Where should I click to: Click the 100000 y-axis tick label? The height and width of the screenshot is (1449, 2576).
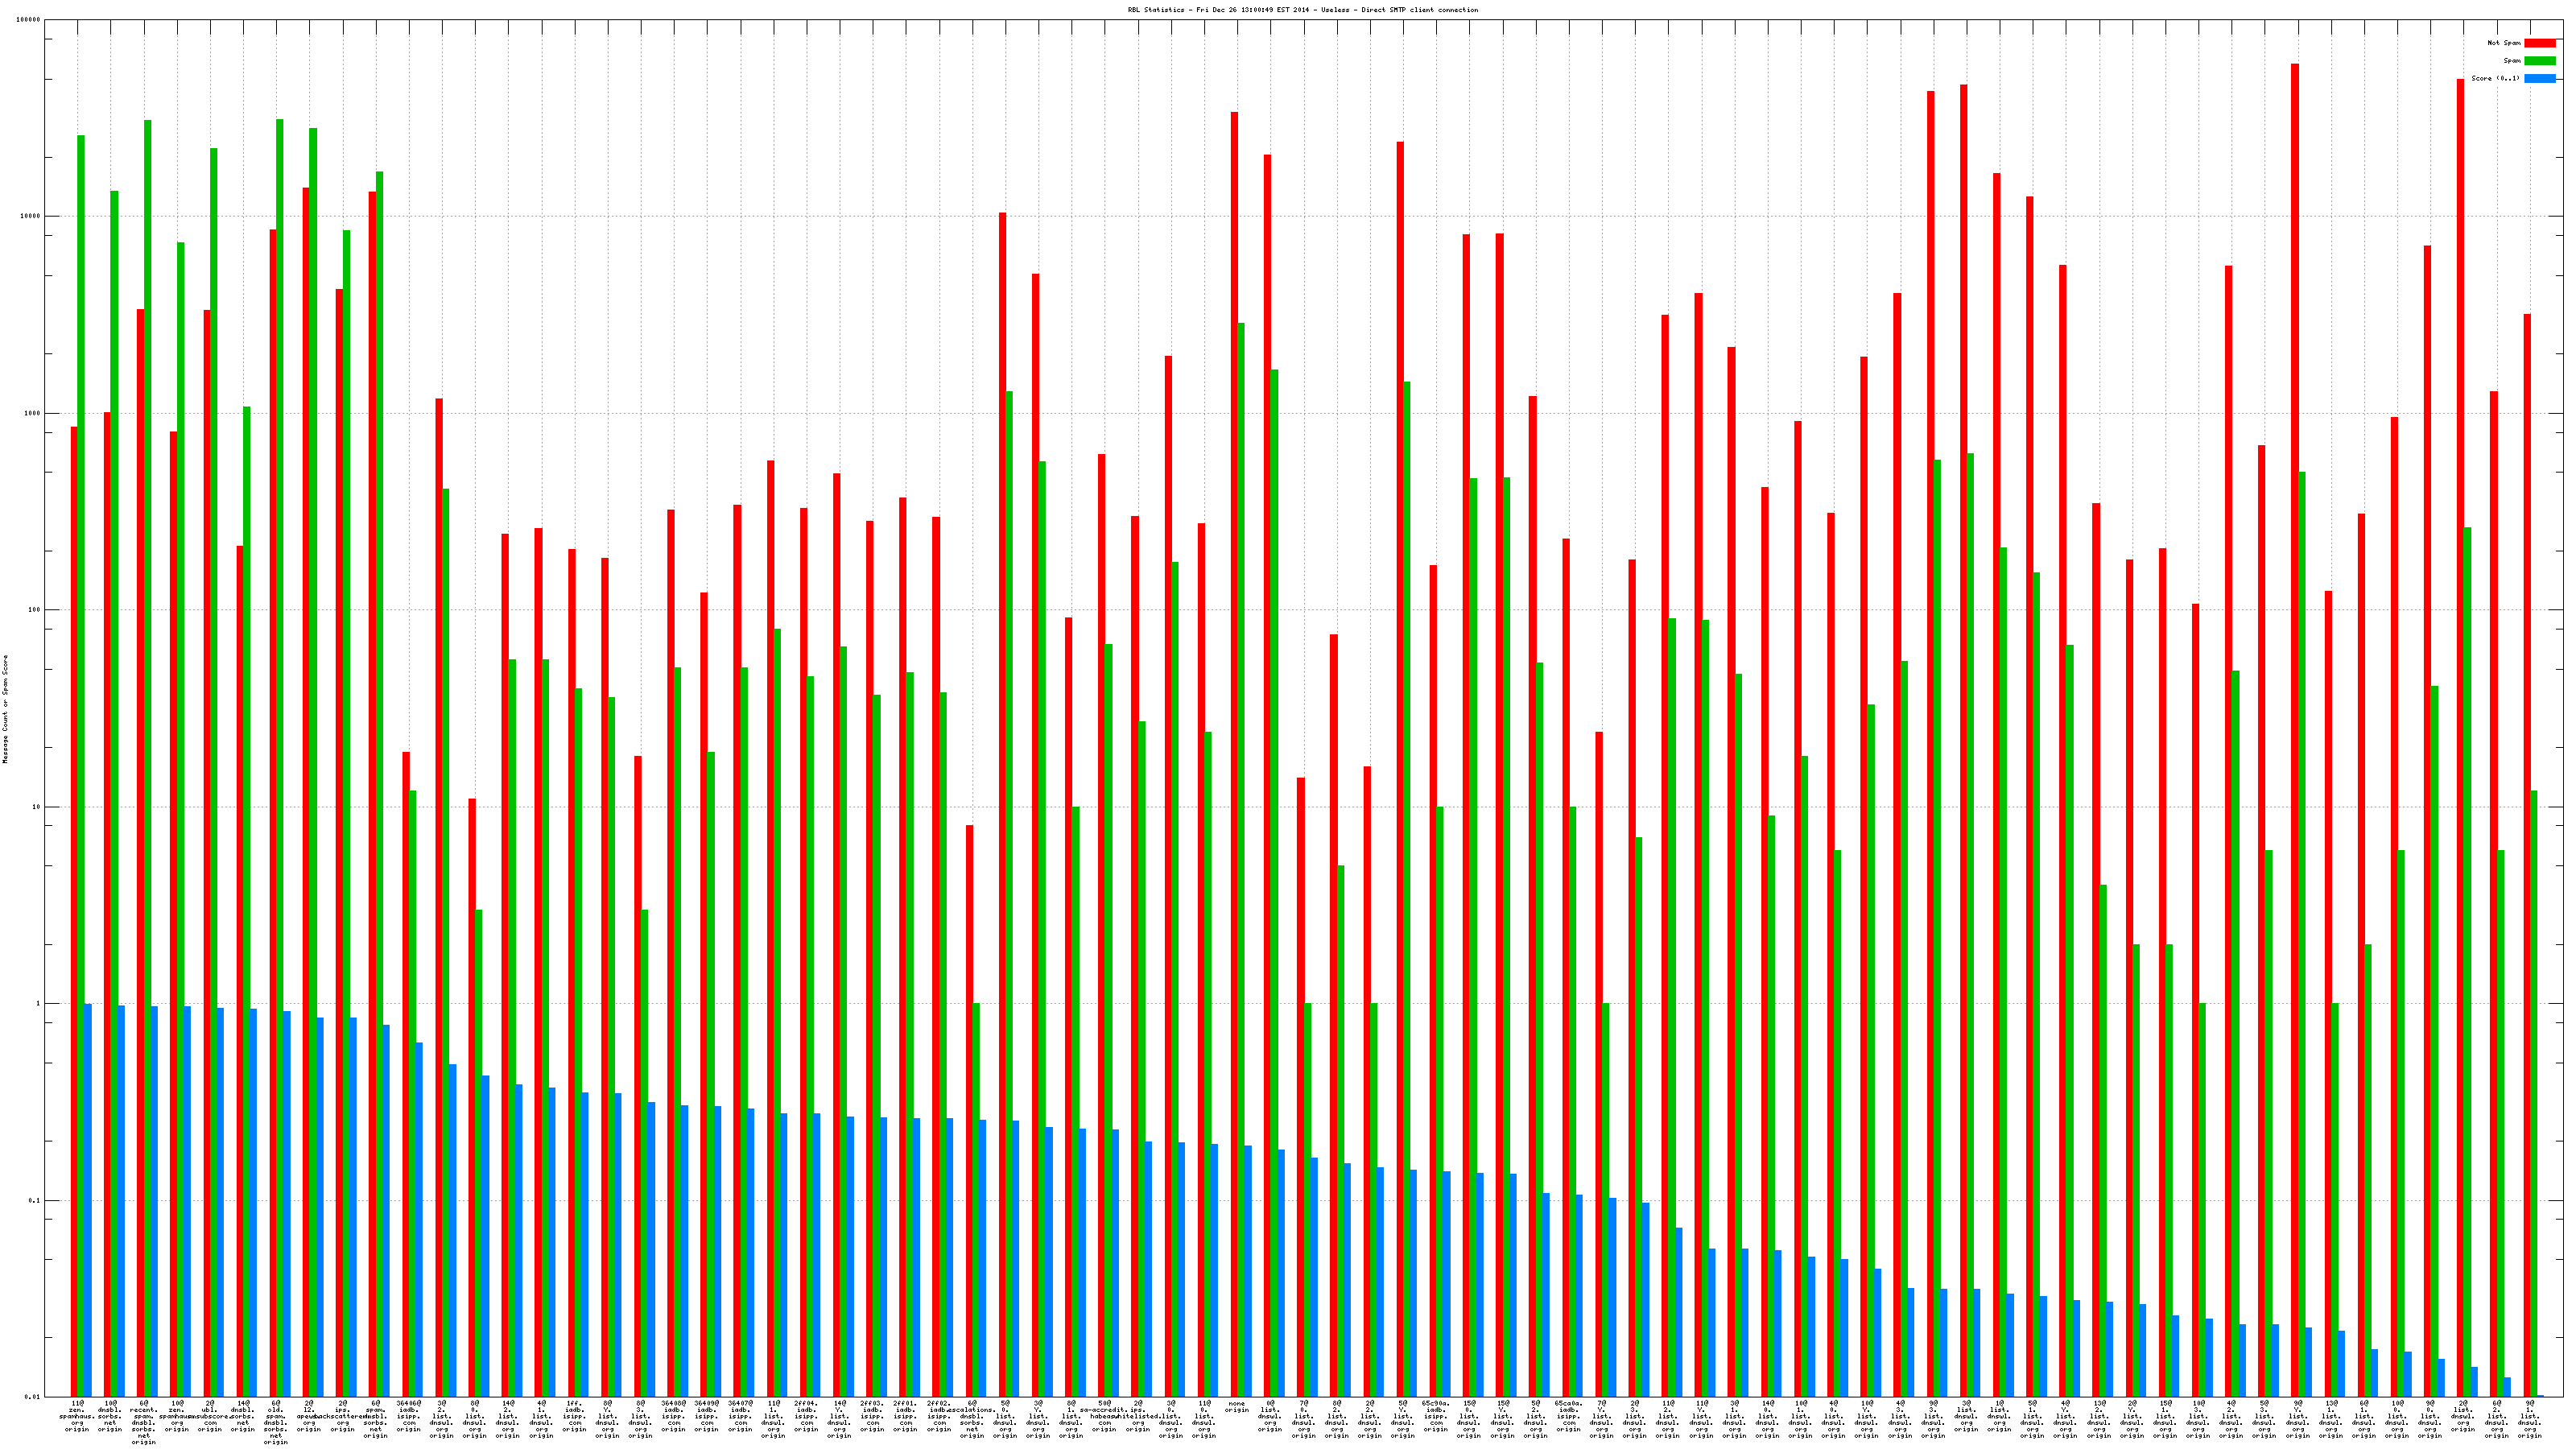(28, 20)
